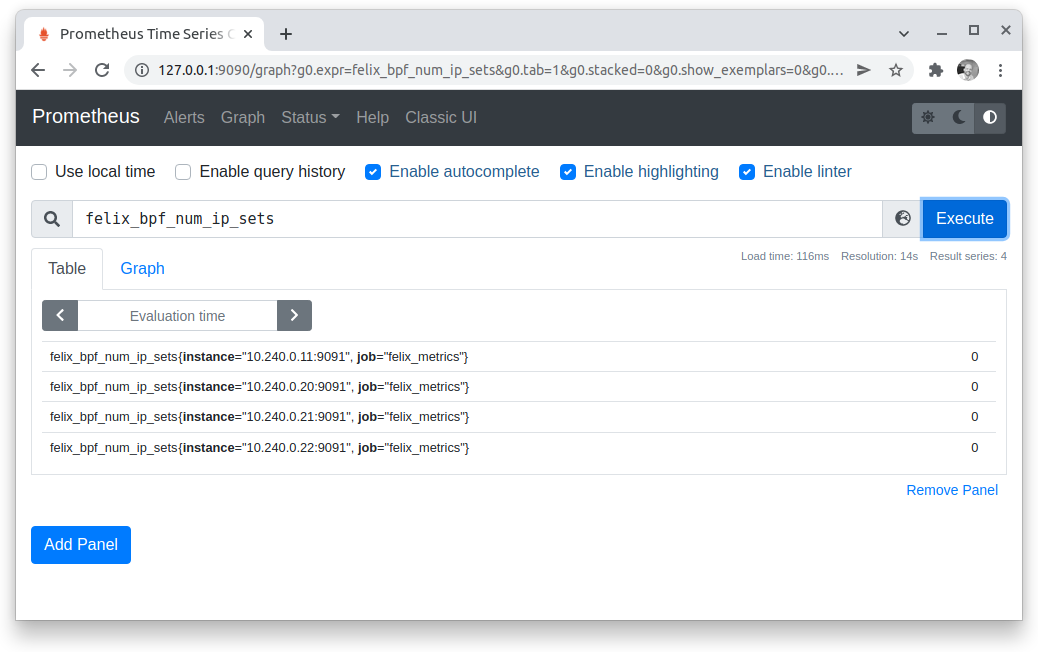Click Remove Panel link
1038x652 pixels.
[x=951, y=490]
